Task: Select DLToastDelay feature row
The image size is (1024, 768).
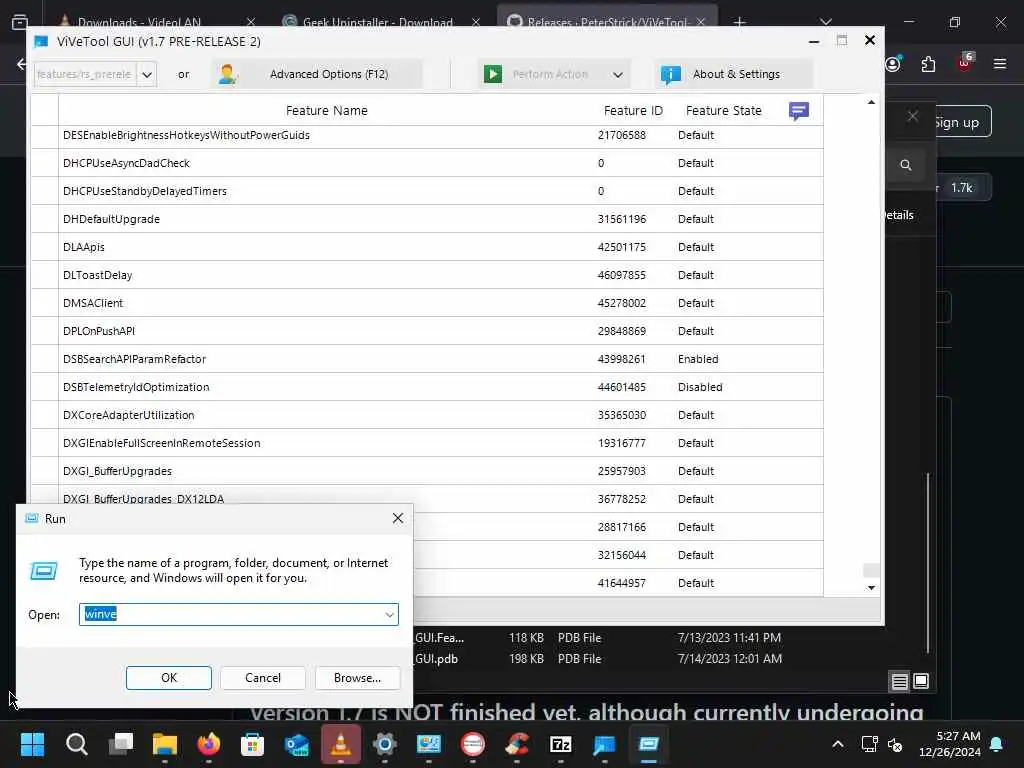Action: (x=427, y=276)
